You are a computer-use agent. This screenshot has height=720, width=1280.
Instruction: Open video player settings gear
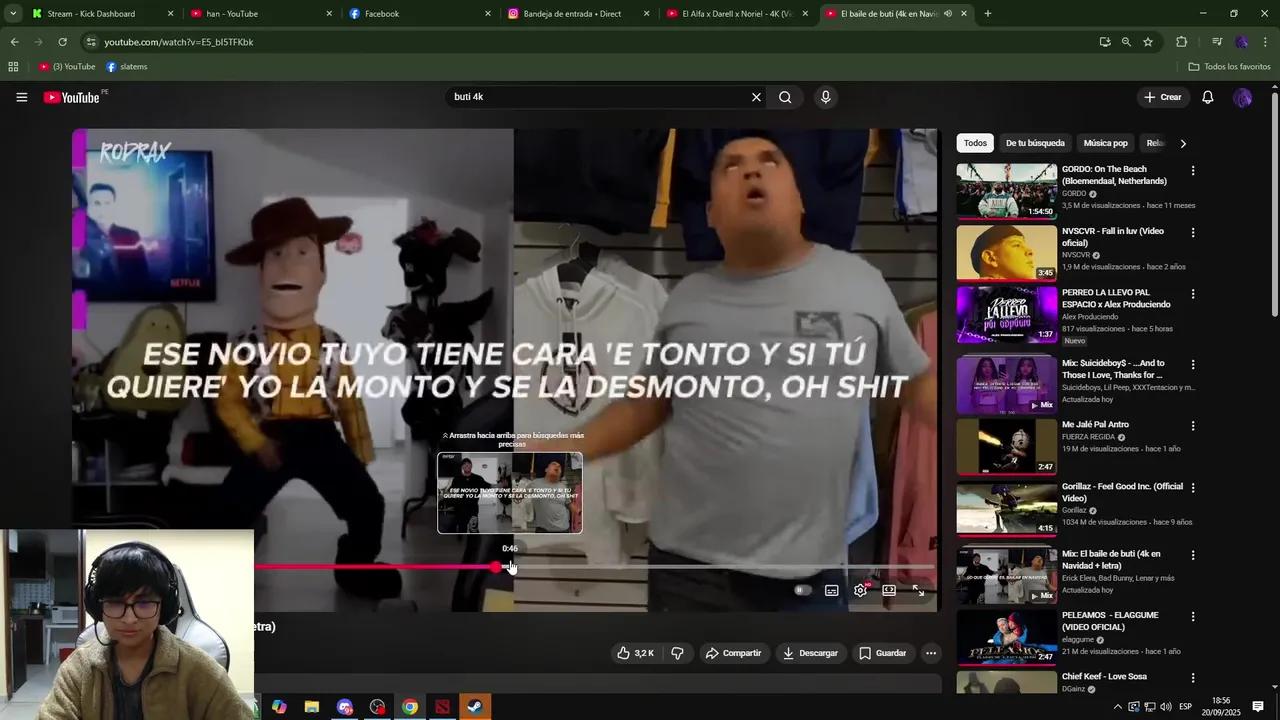tap(860, 590)
